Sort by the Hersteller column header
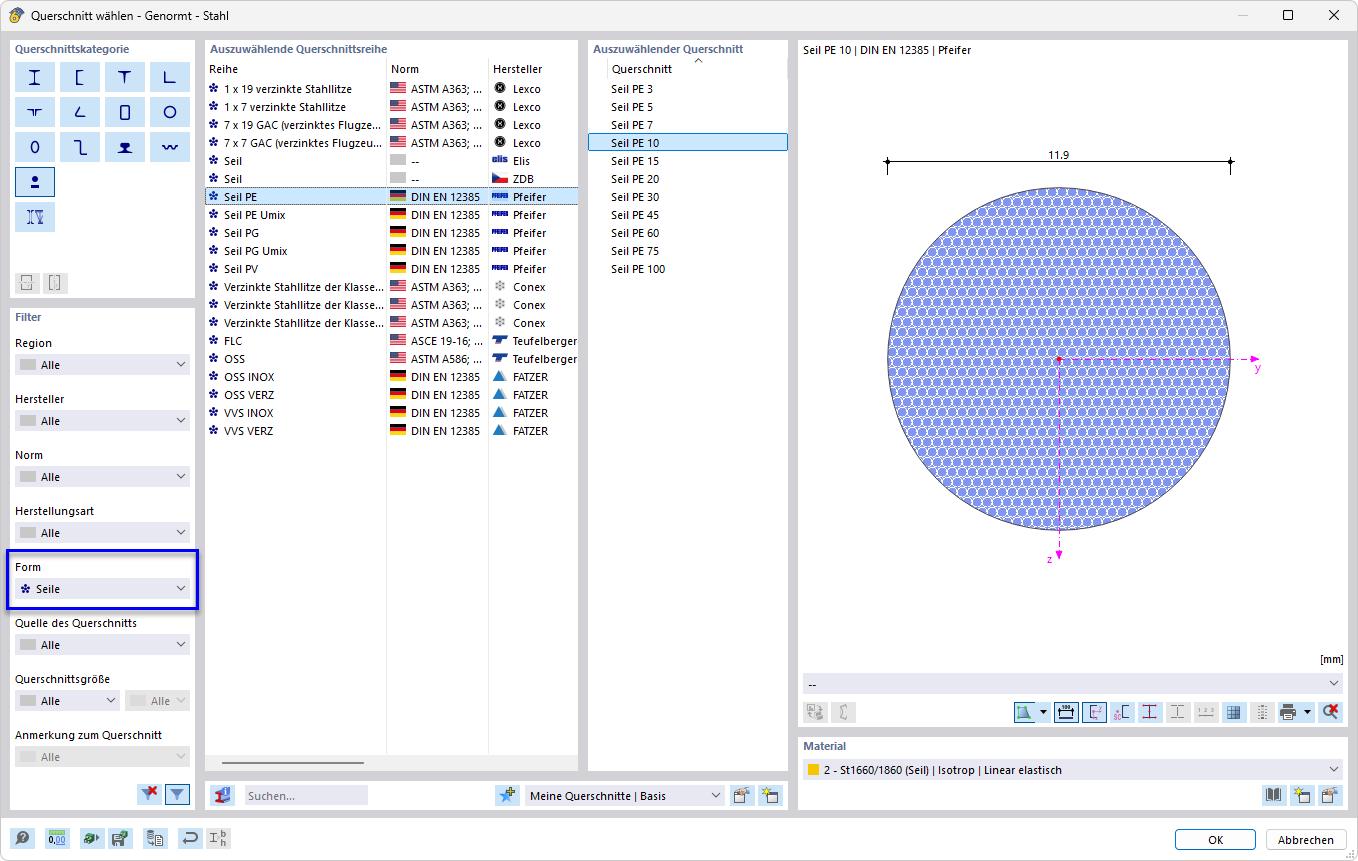Image resolution: width=1358 pixels, height=861 pixels. pos(533,69)
